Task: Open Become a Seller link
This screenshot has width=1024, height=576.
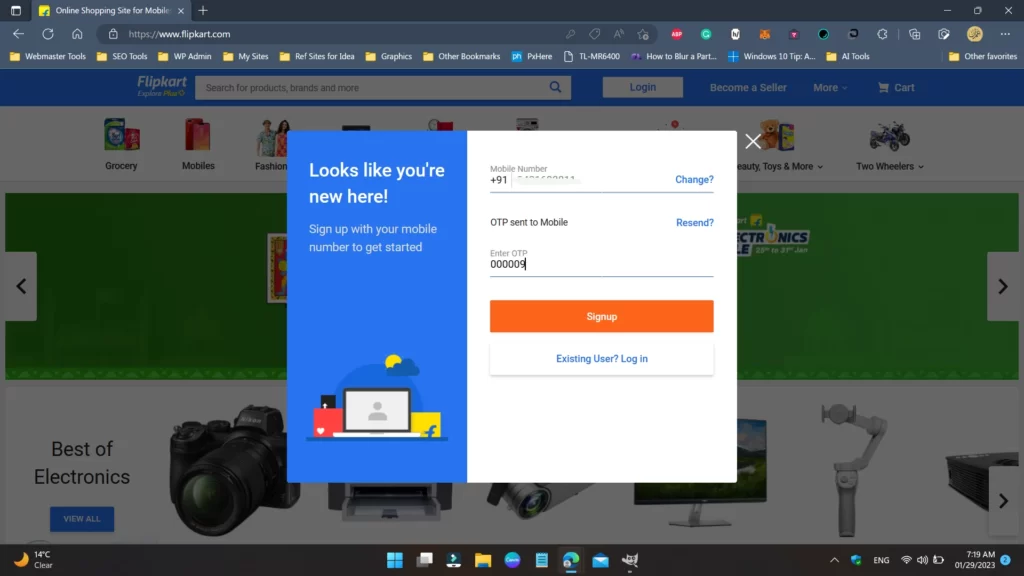Action: (748, 88)
